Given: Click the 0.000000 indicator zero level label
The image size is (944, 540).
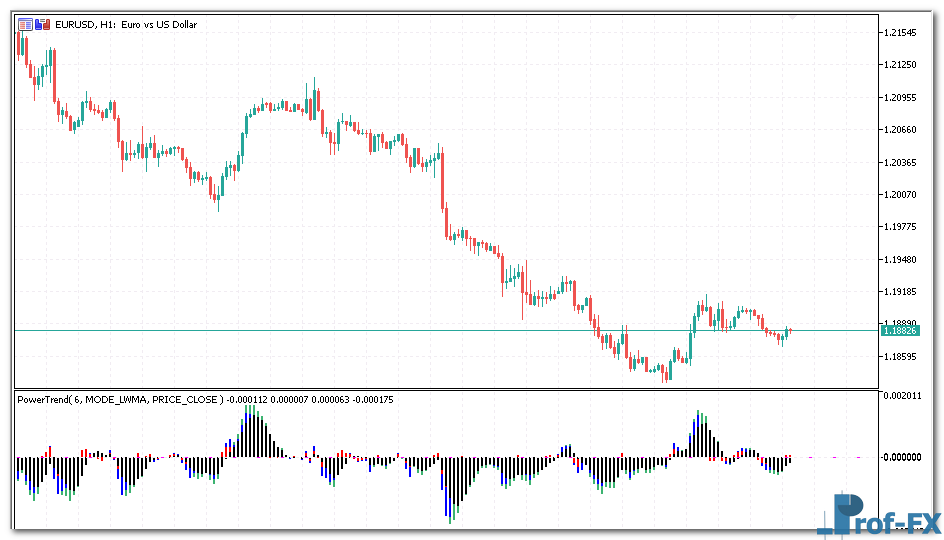Looking at the screenshot, I should click(x=901, y=458).
